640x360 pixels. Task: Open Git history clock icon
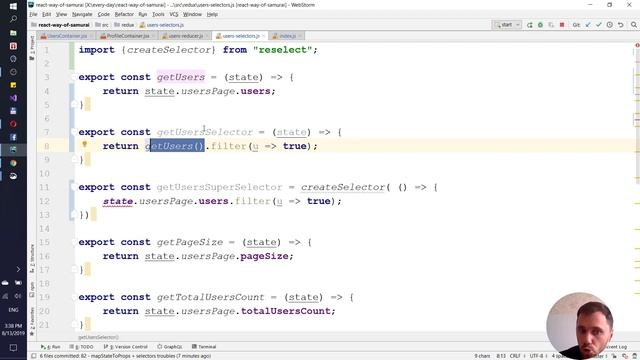click(609, 25)
